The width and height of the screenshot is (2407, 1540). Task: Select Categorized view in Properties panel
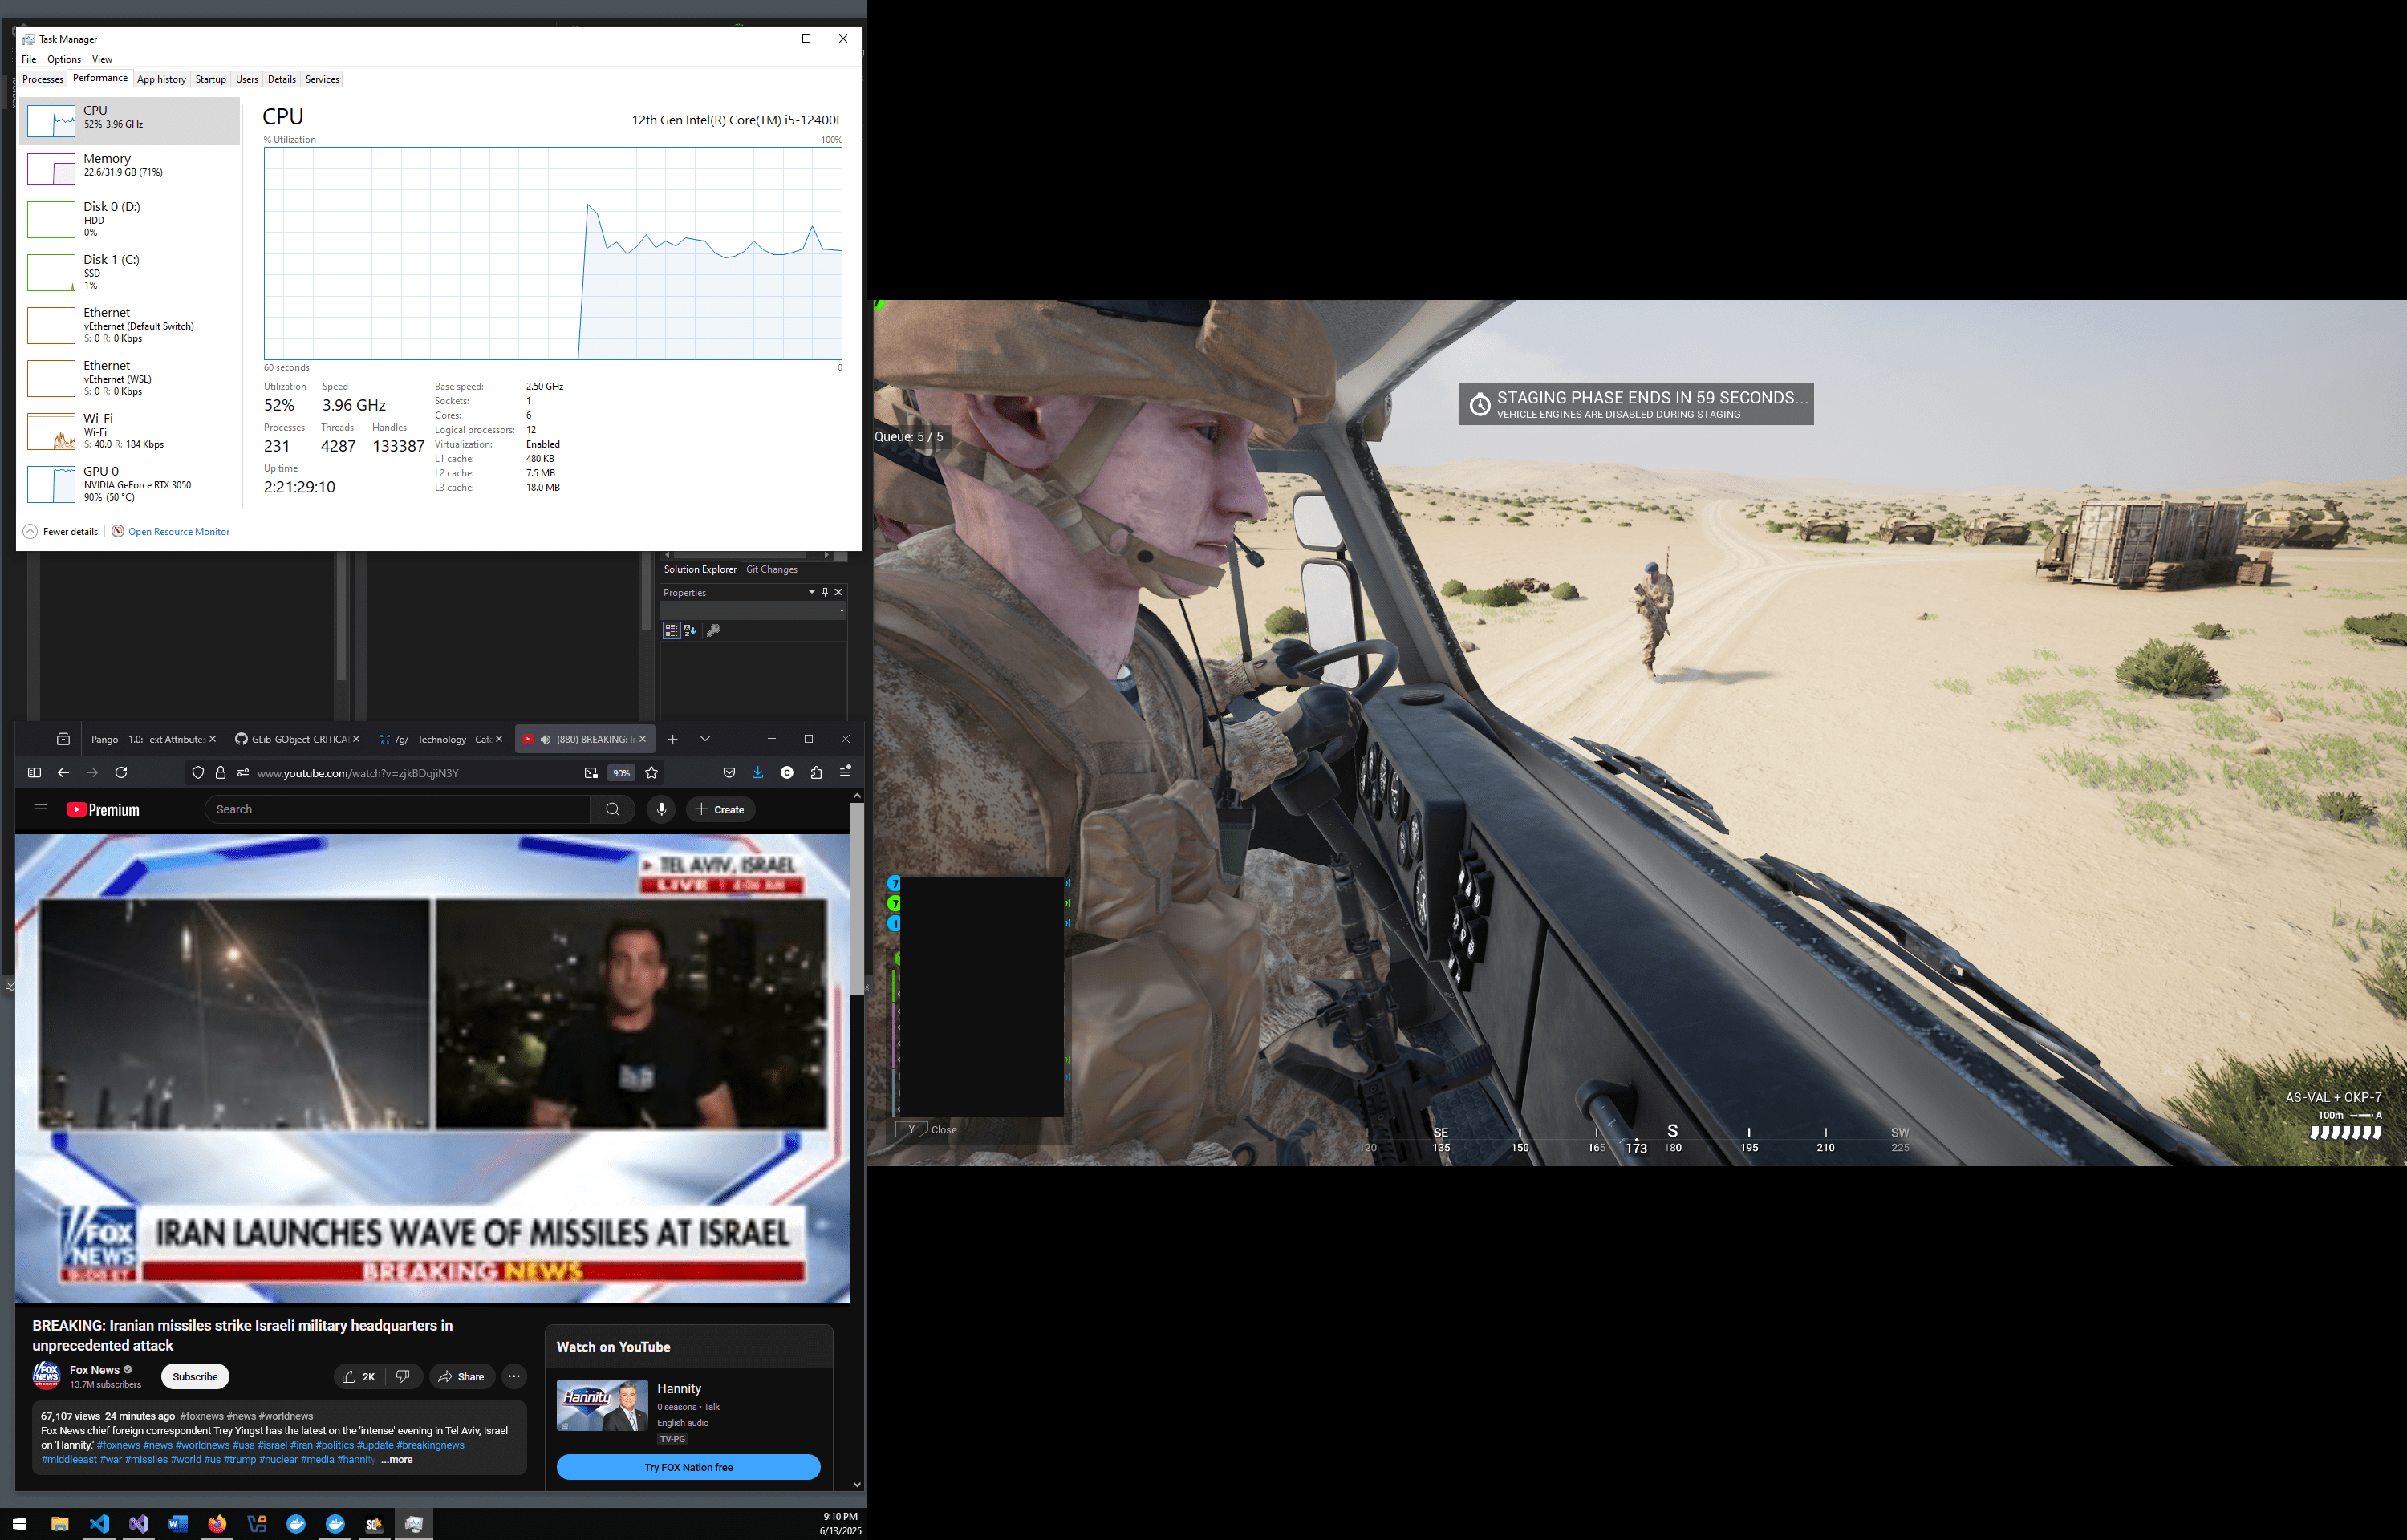(x=672, y=630)
